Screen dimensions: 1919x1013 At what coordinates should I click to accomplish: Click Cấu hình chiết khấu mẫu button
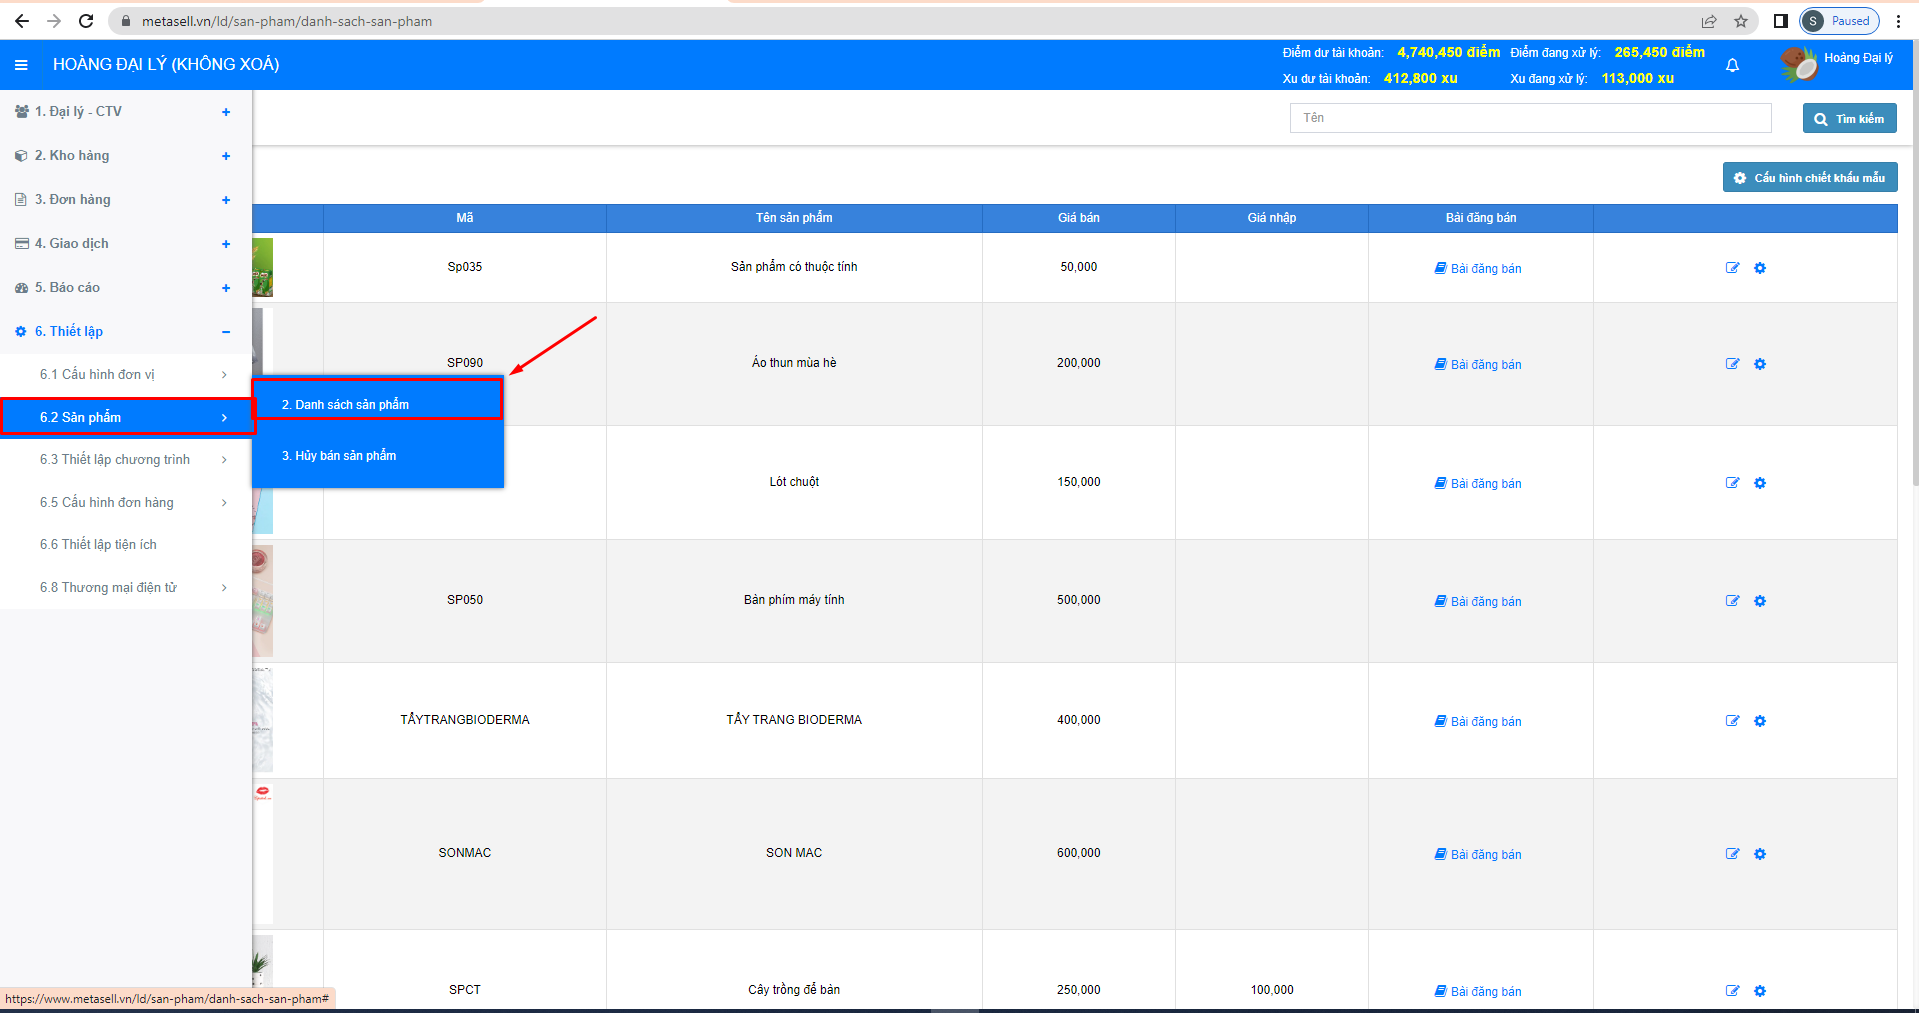(x=1809, y=178)
